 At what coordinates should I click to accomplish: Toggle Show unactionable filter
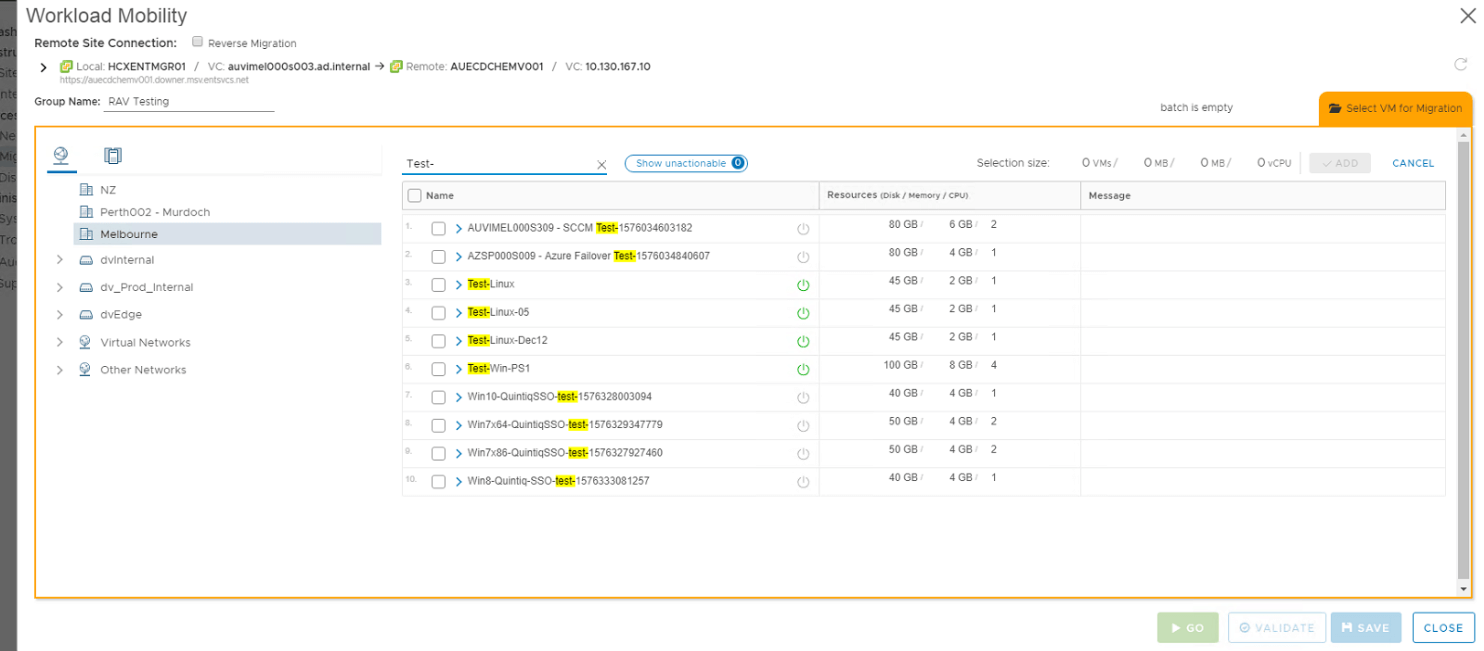coord(685,163)
